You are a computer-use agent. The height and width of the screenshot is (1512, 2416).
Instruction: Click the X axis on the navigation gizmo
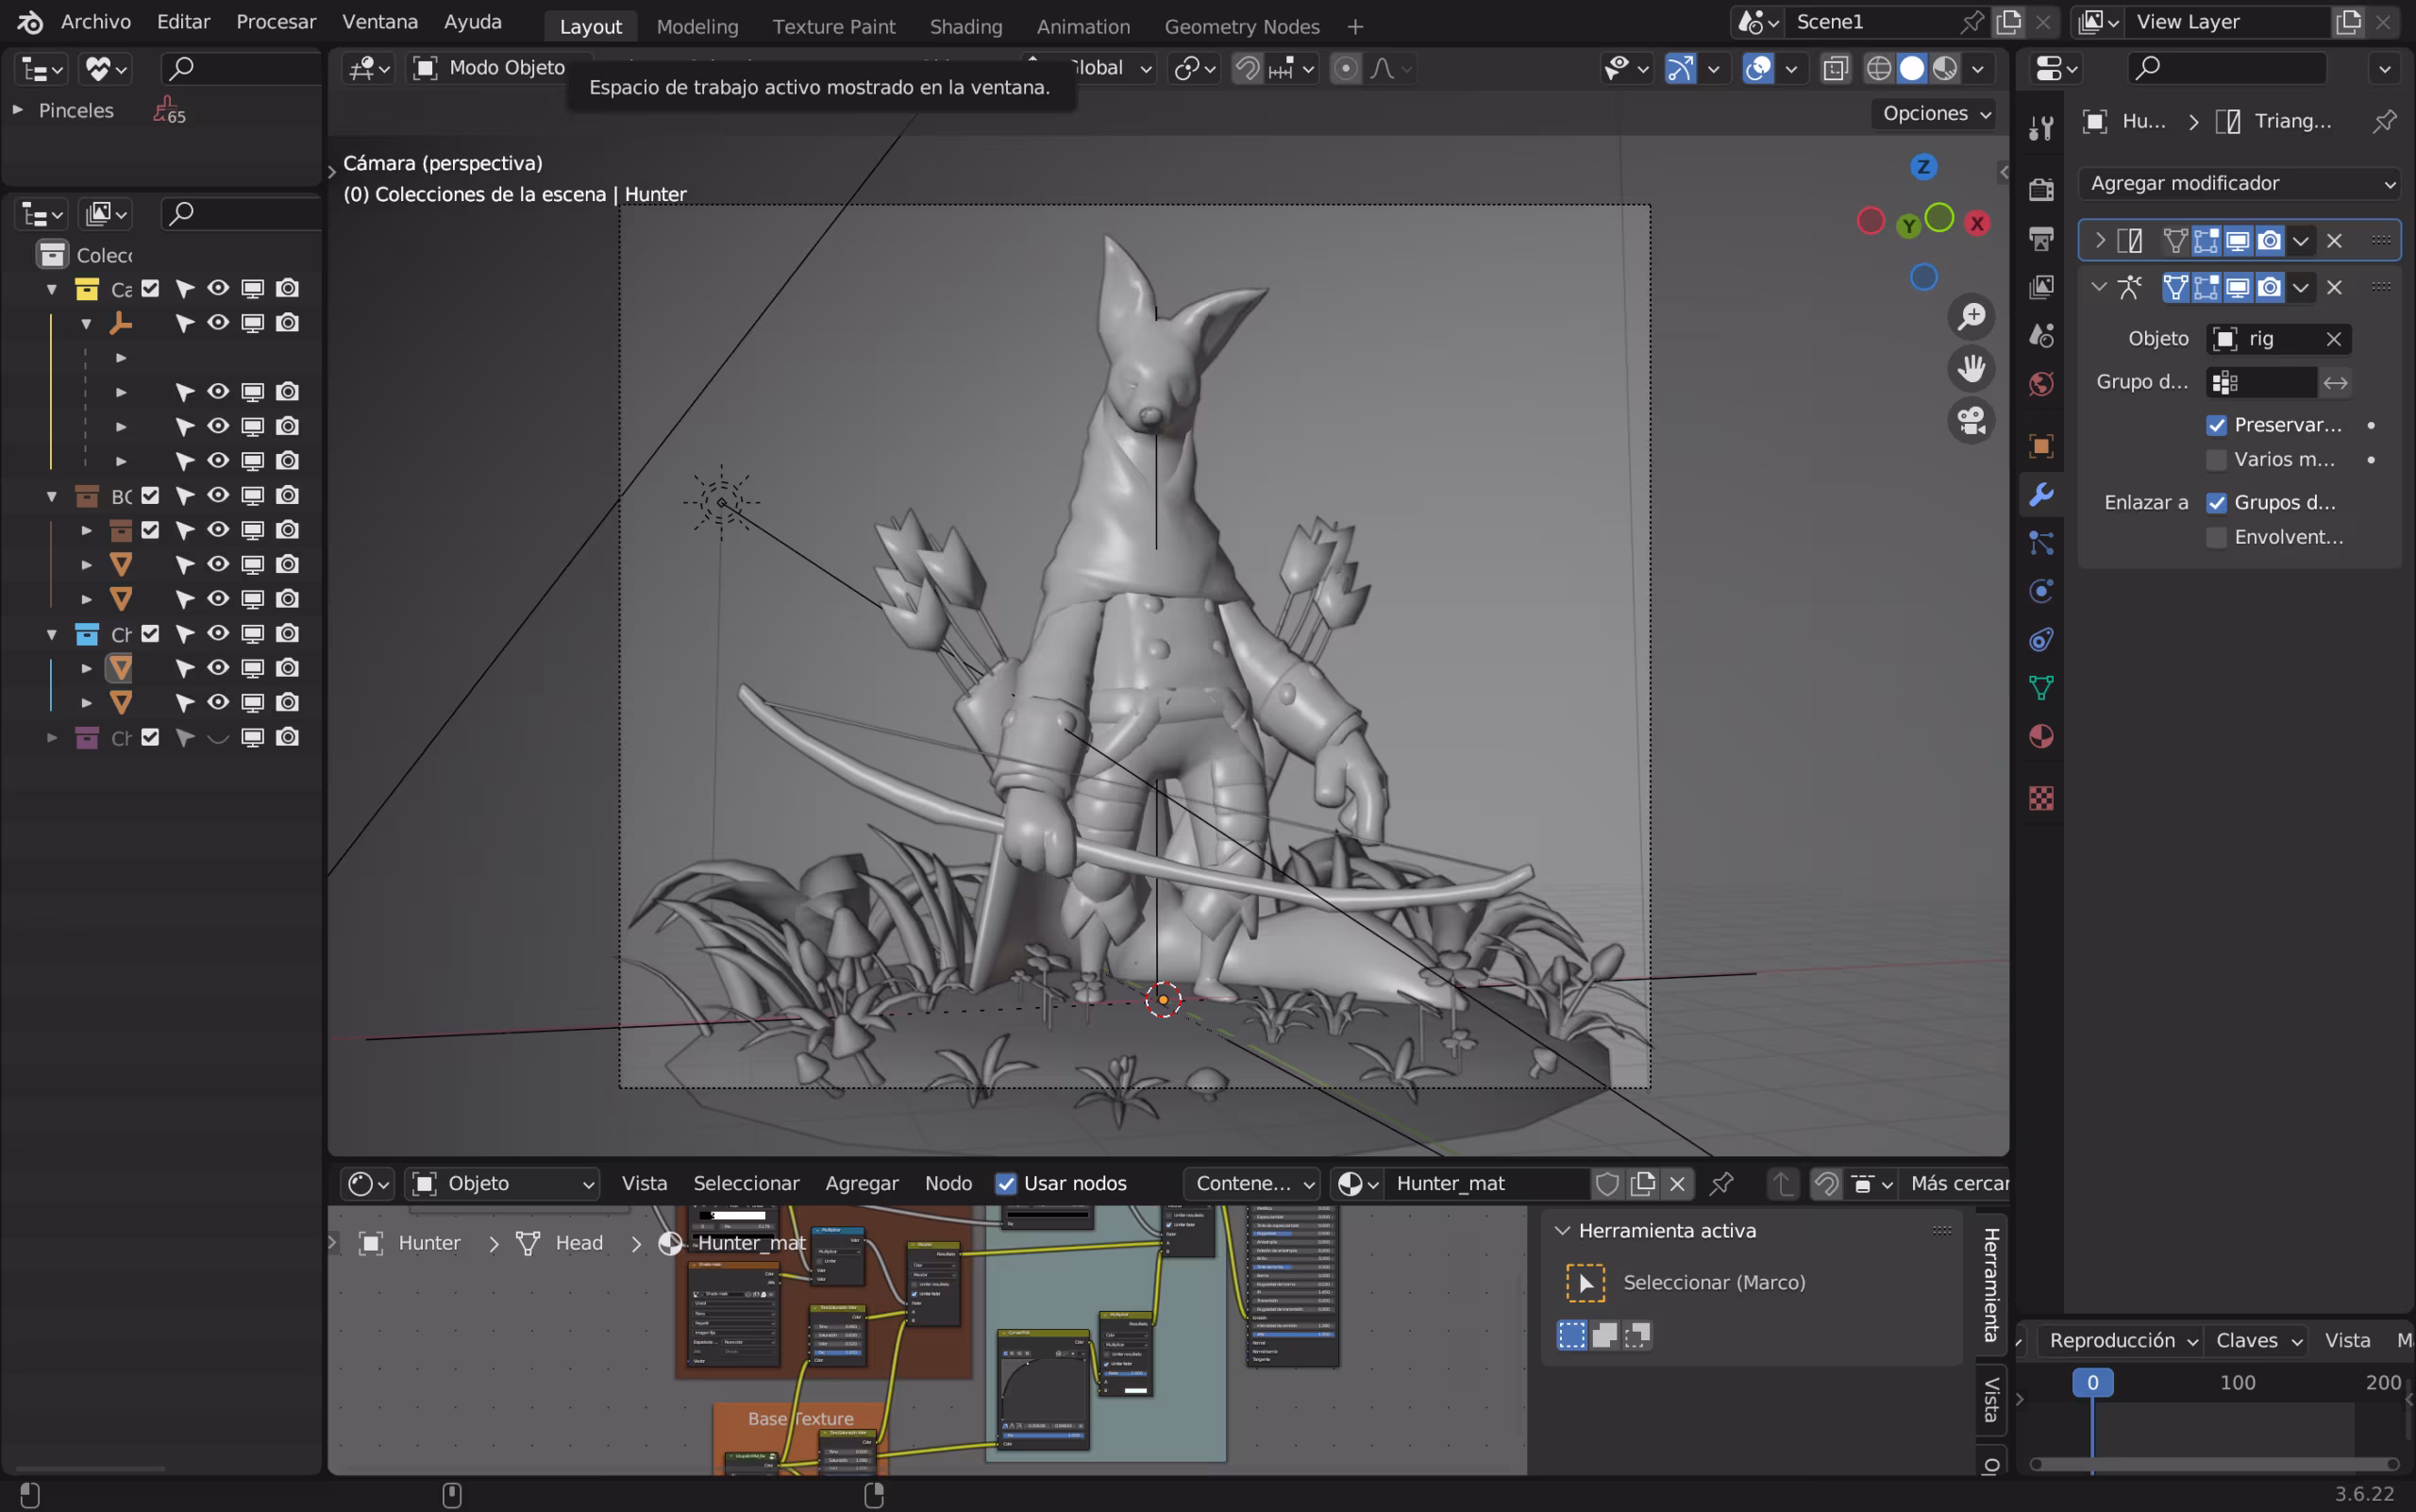tap(1977, 223)
